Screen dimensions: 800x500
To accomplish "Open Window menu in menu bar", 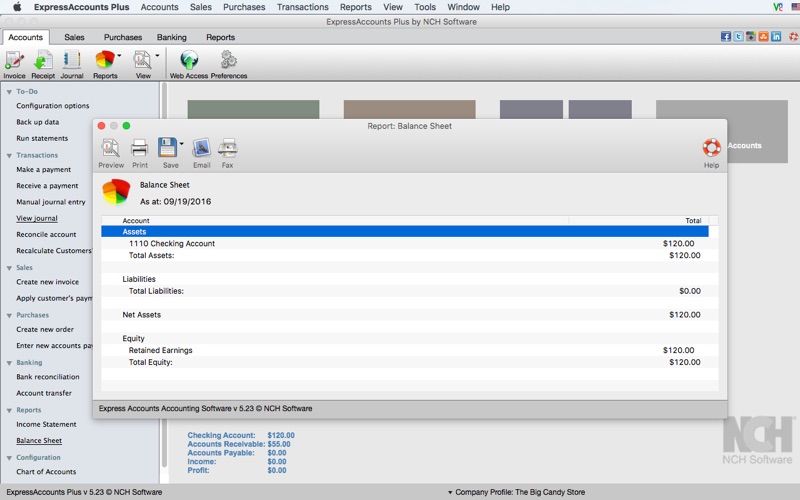I will point(463,7).
